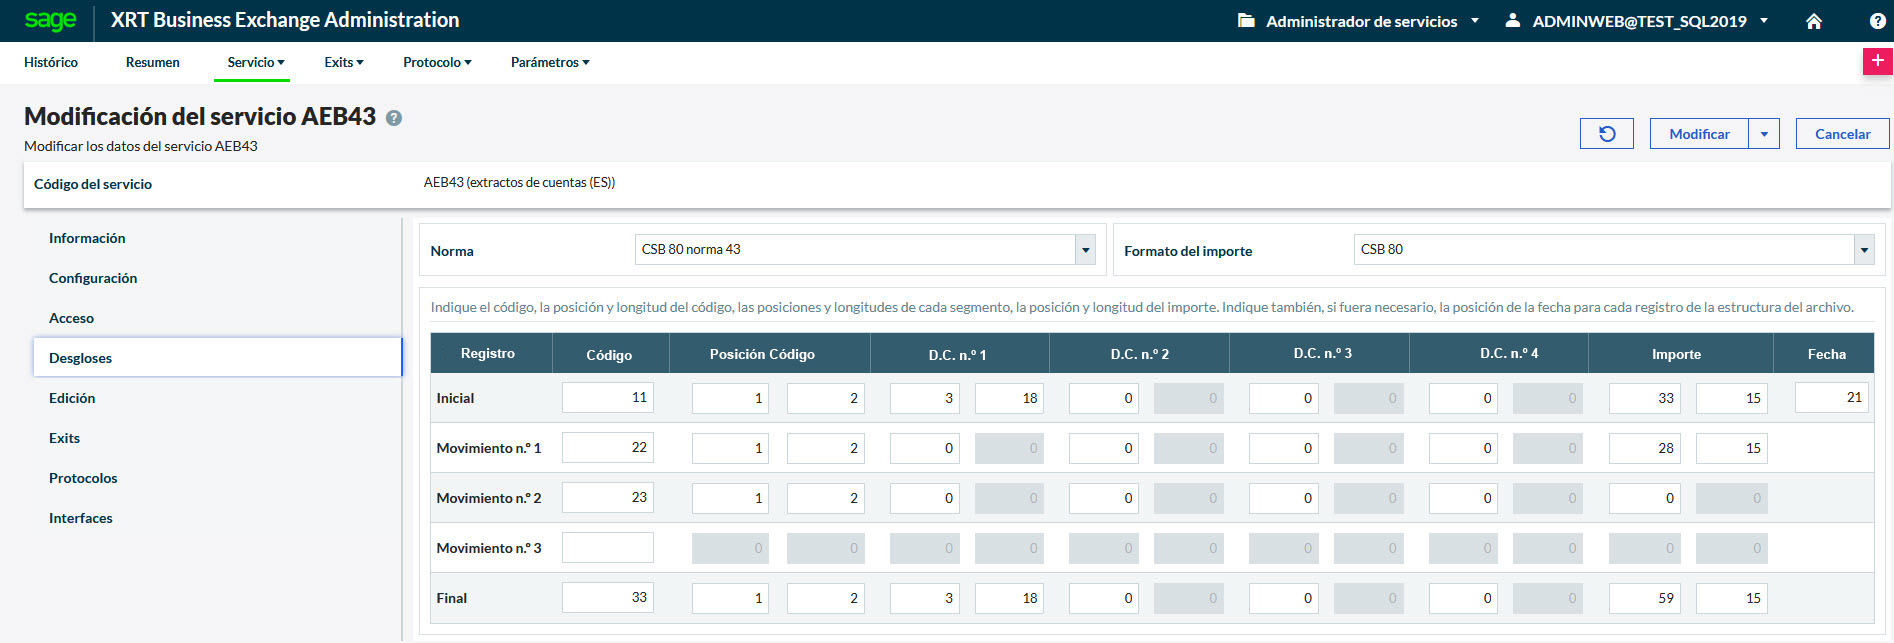Expand the Norma dropdown

(x=1085, y=250)
